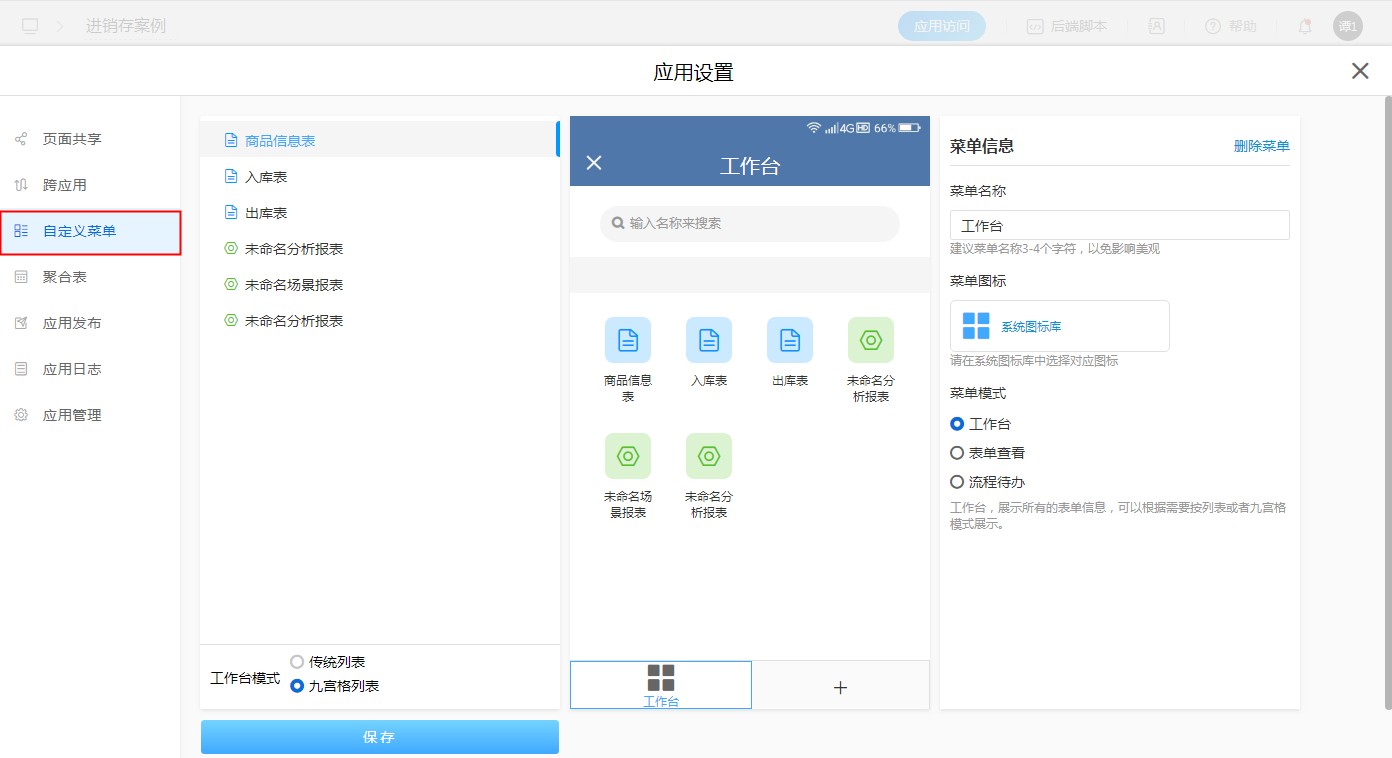Choose 流程待办 menu mode
Viewport: 1392px width, 758px height.
coord(957,482)
